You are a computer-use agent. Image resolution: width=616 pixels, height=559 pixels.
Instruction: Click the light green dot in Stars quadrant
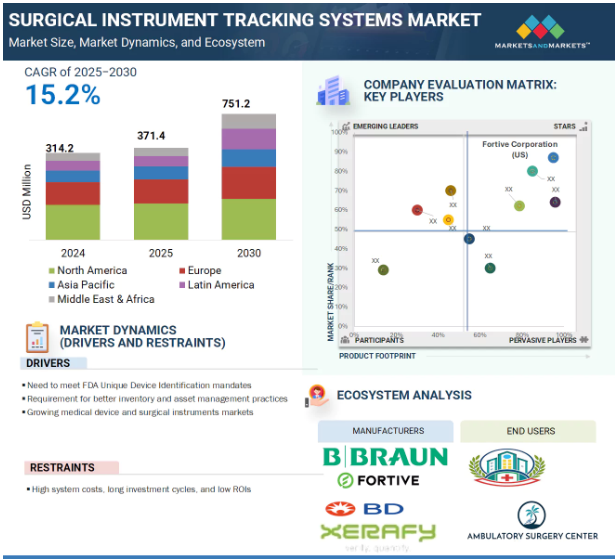(519, 206)
